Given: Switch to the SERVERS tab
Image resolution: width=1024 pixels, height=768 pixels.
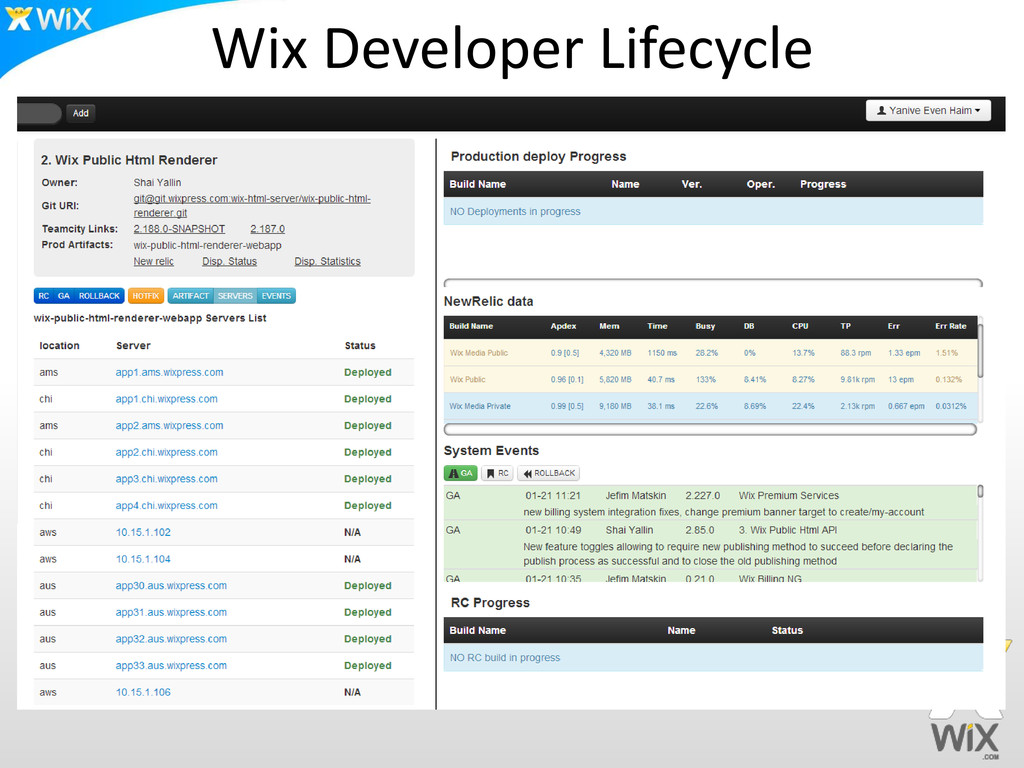Looking at the screenshot, I should click(235, 296).
